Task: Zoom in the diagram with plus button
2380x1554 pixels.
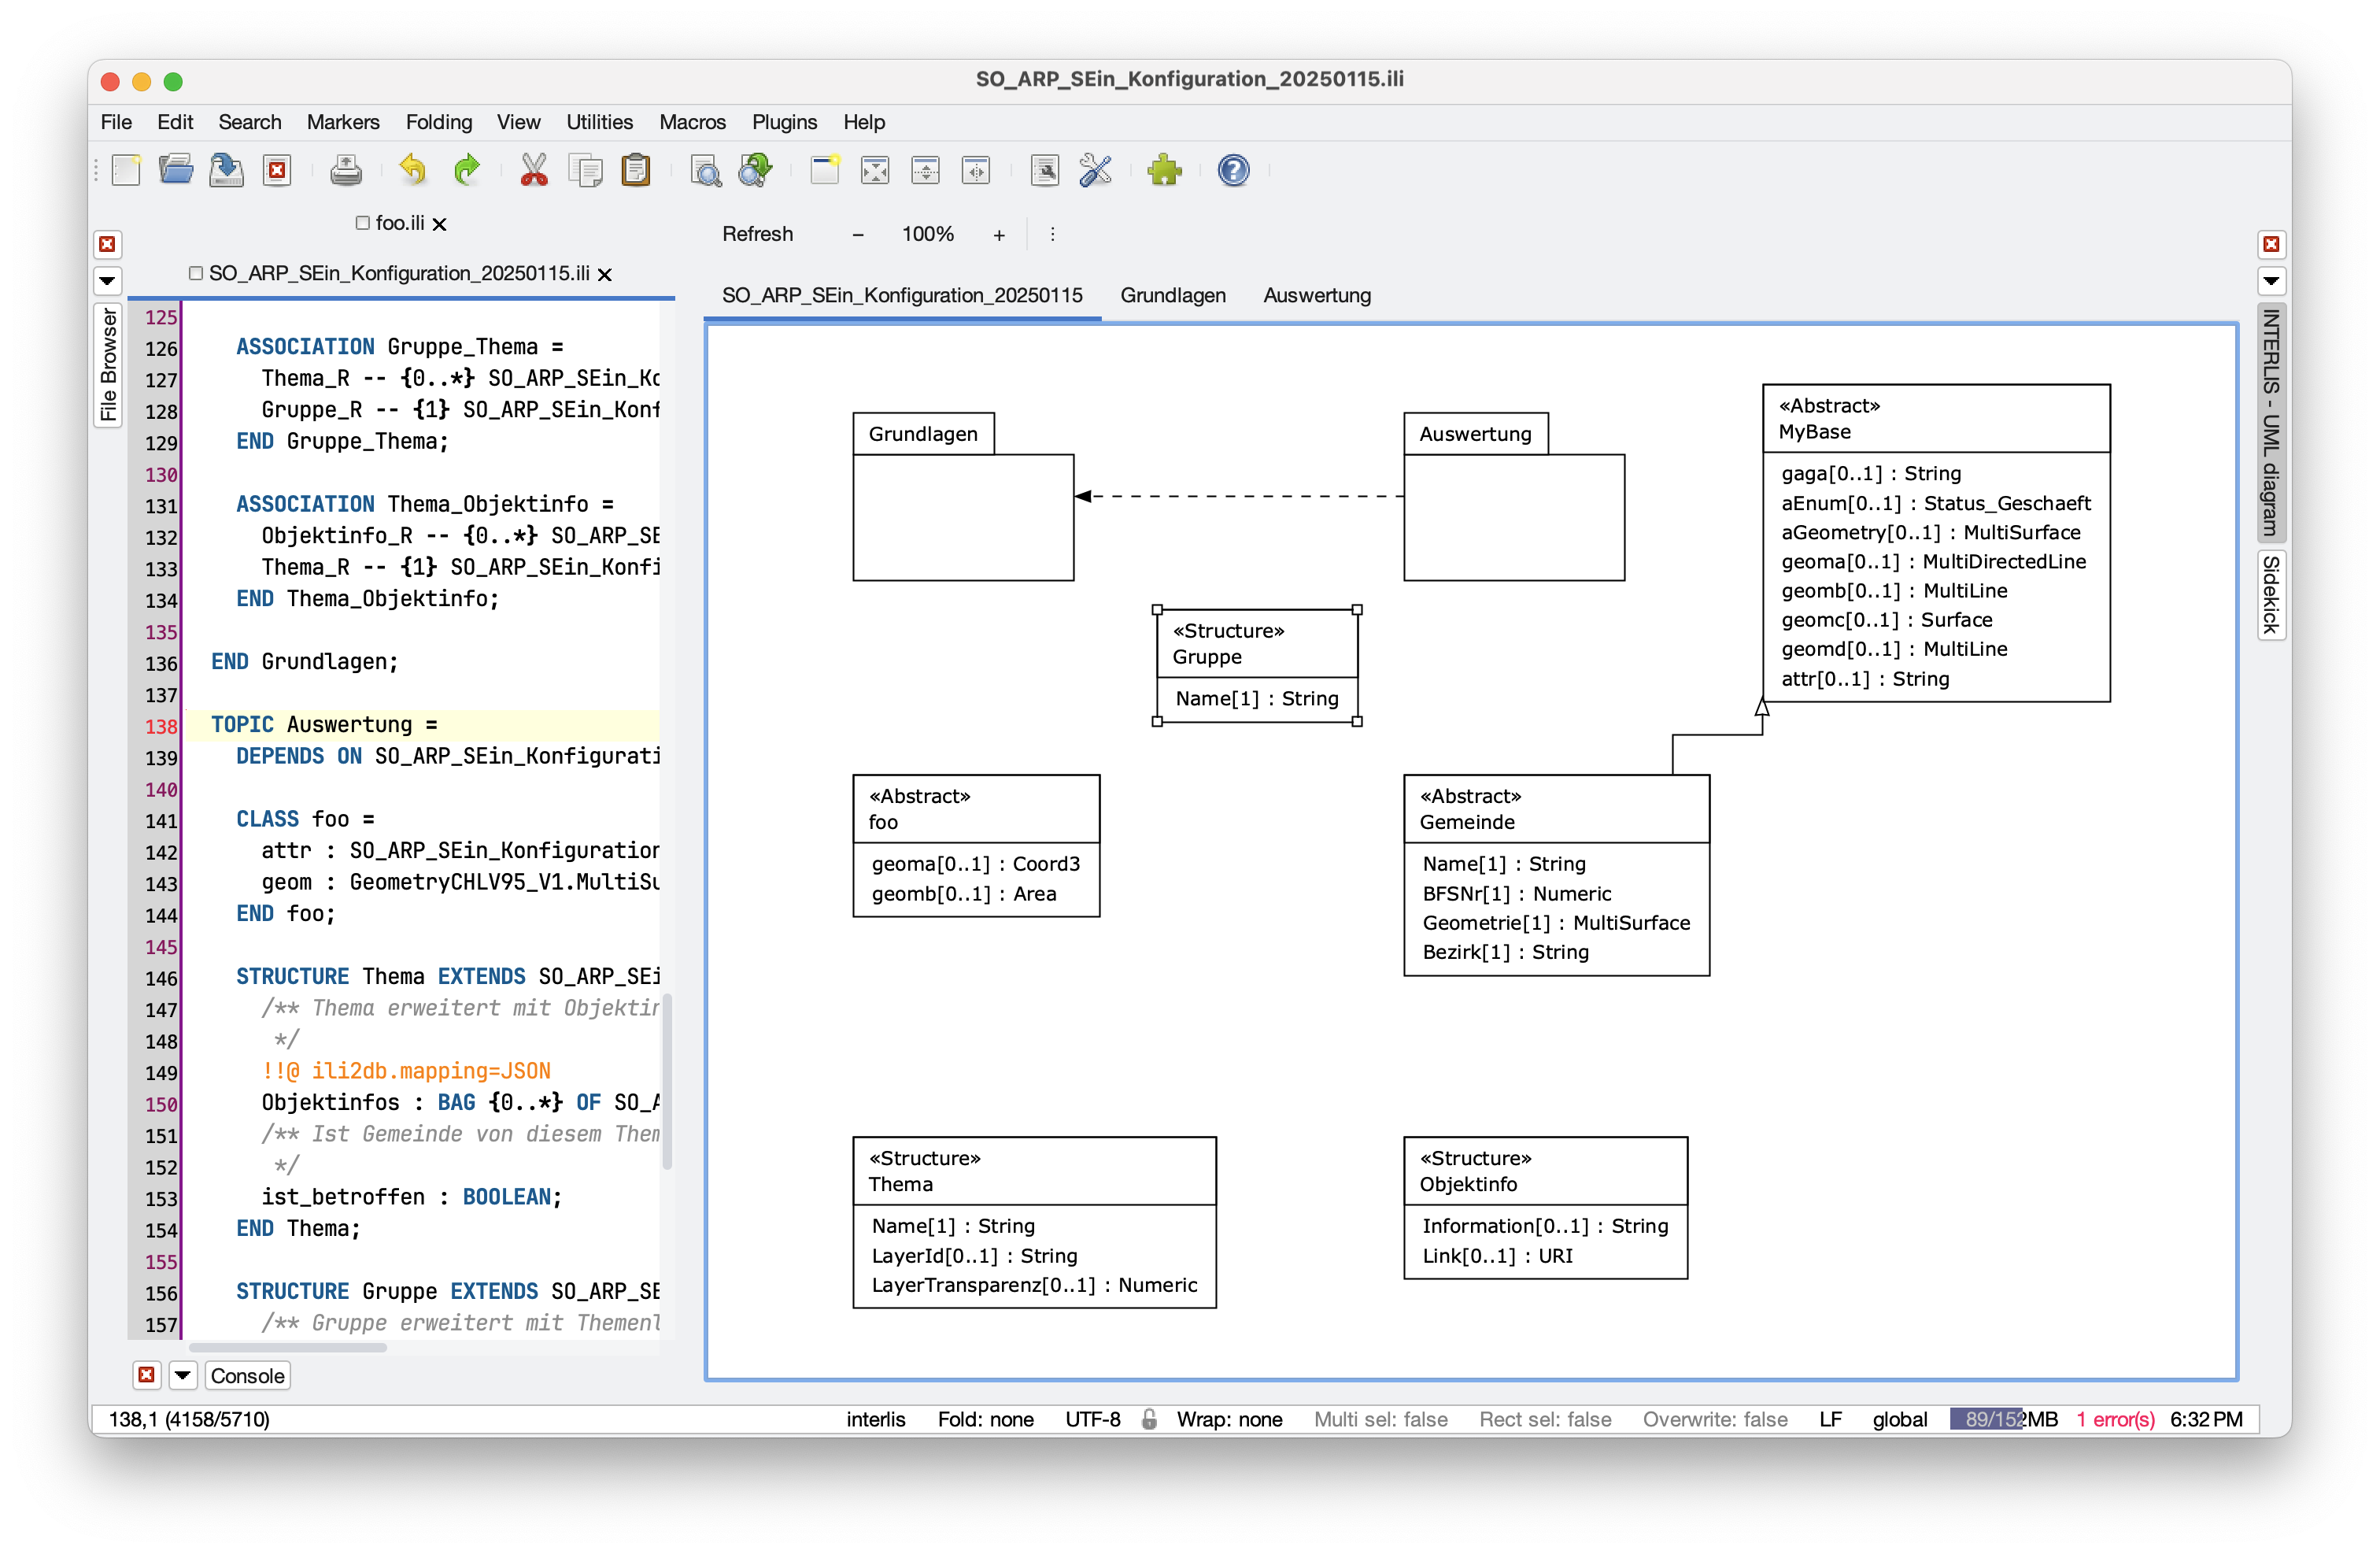Action: (998, 234)
